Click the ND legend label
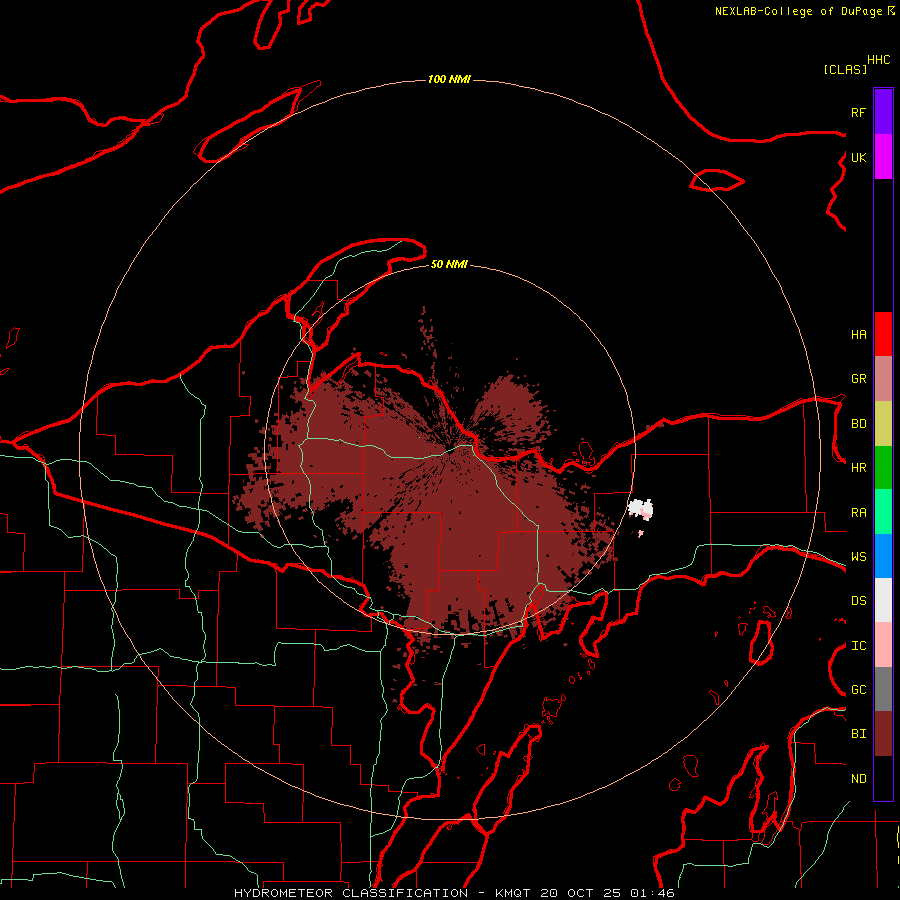The image size is (900, 900). (x=859, y=779)
